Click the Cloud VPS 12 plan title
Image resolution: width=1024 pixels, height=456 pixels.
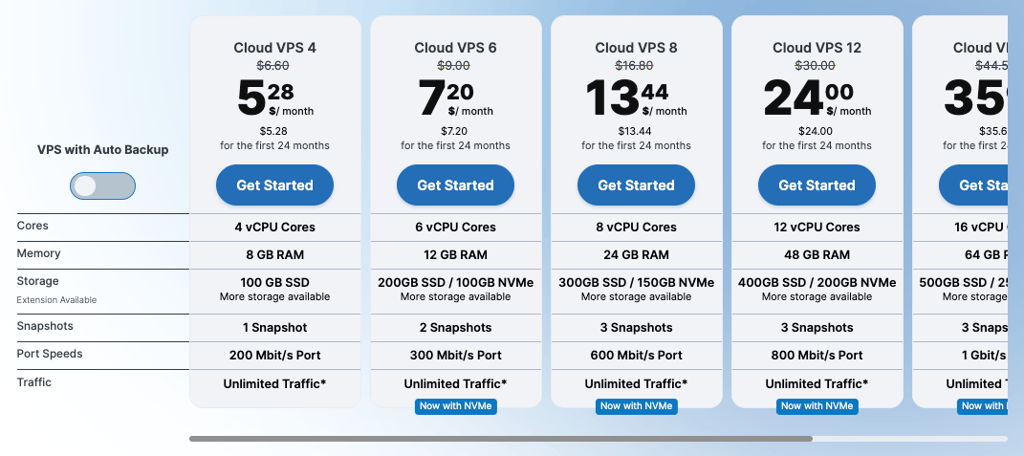[x=816, y=48]
